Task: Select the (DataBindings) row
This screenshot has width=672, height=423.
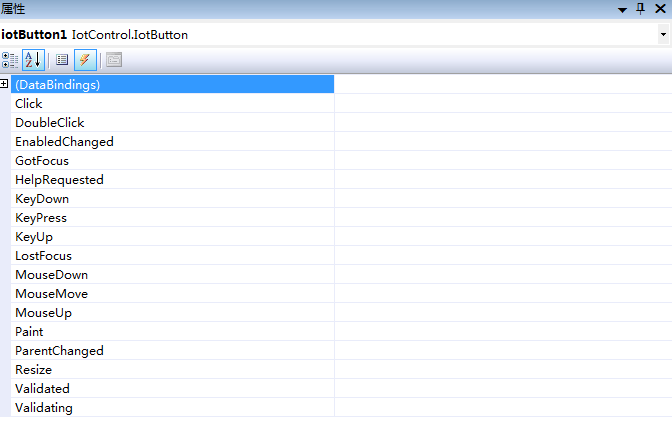Action: pos(172,84)
